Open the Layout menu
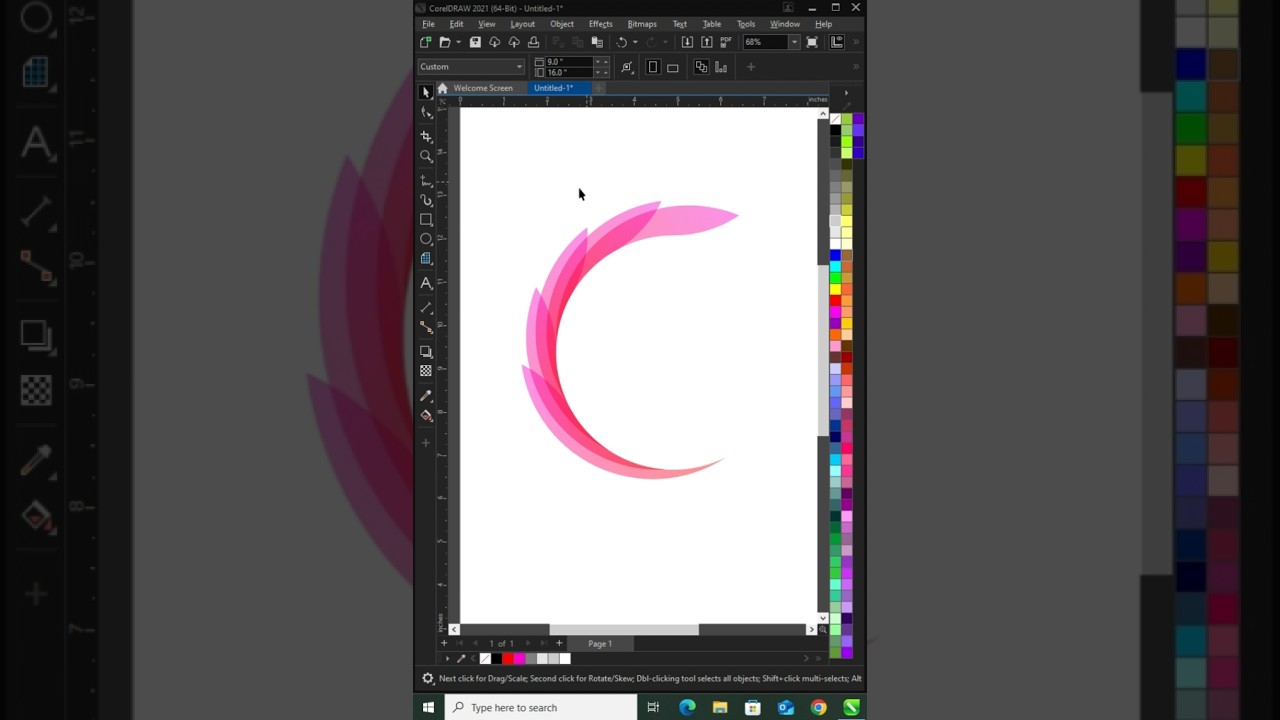The image size is (1280, 720). click(522, 24)
